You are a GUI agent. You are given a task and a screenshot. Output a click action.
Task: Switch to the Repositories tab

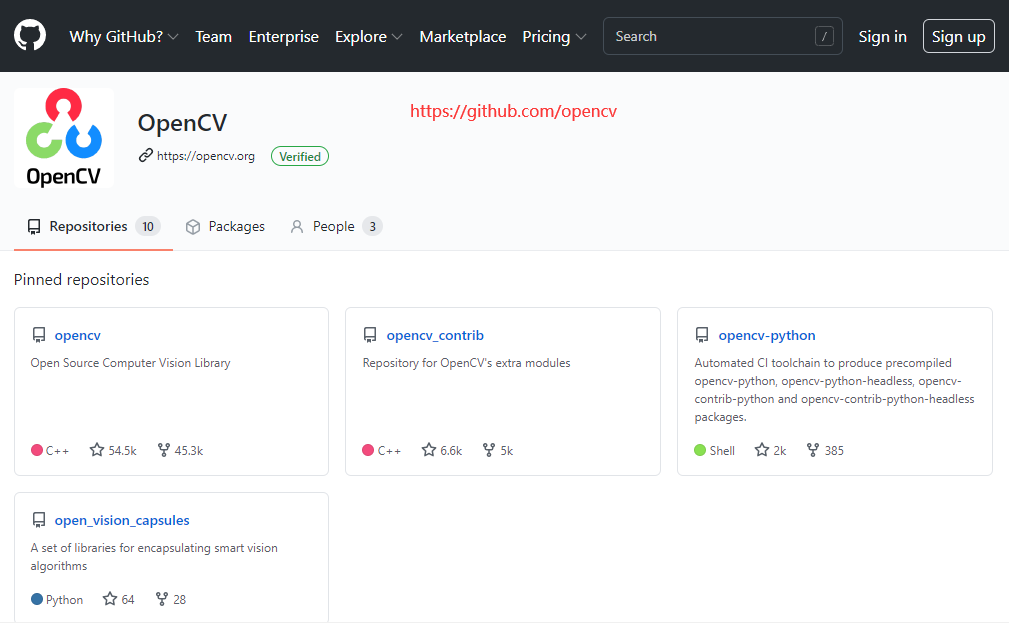(x=93, y=227)
